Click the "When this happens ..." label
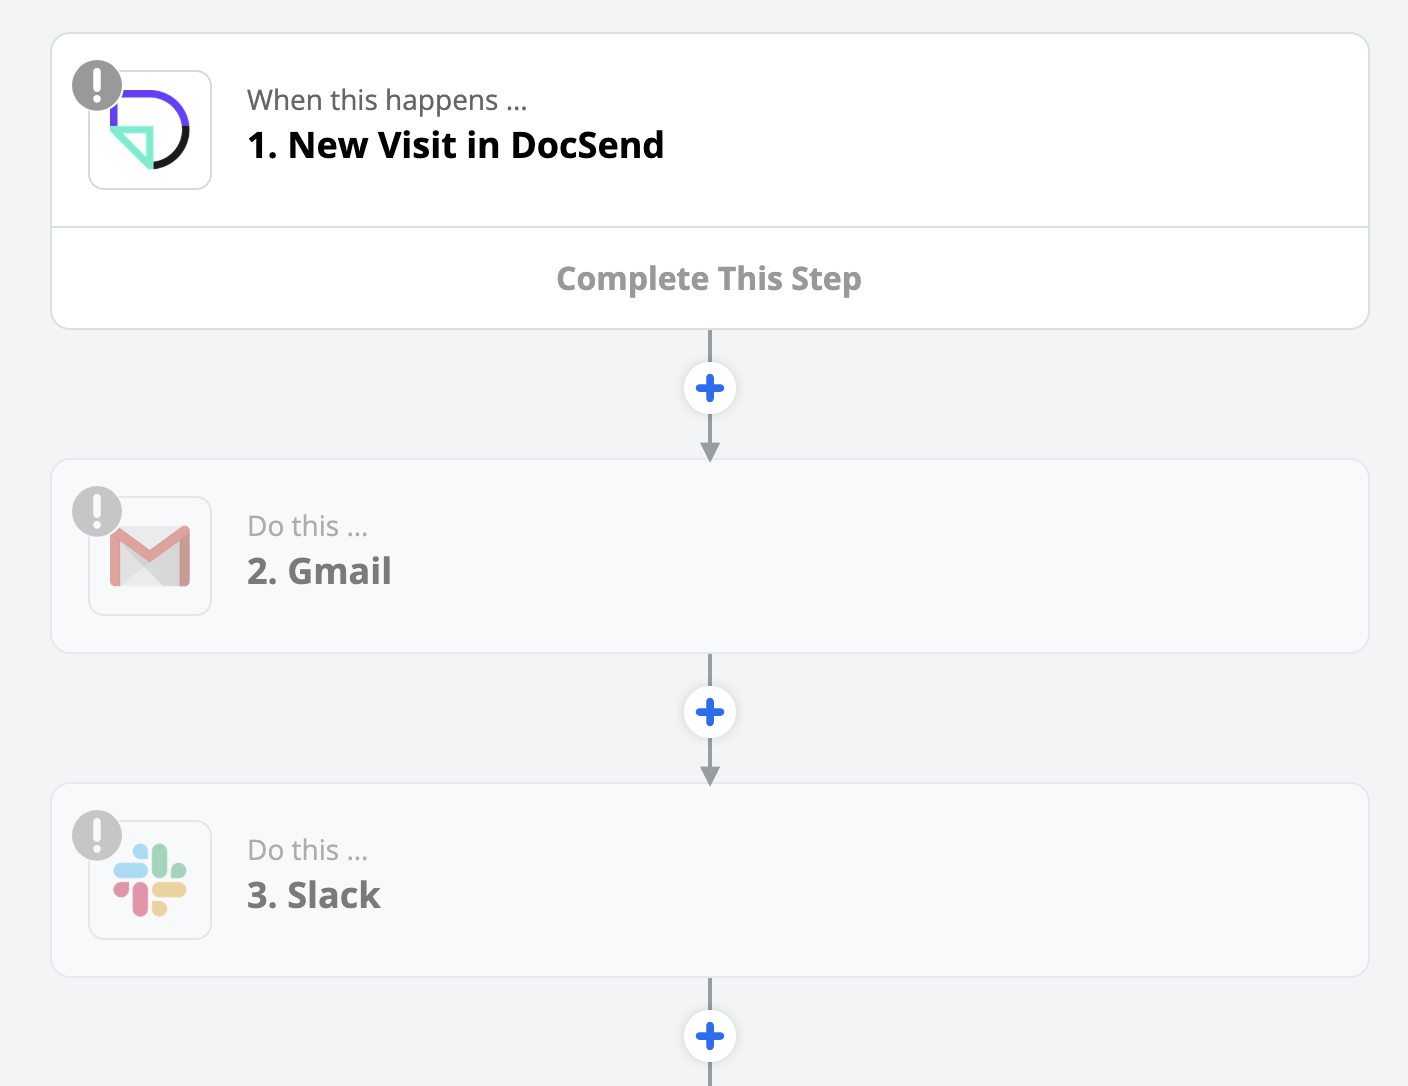This screenshot has width=1408, height=1086. pyautogui.click(x=387, y=100)
